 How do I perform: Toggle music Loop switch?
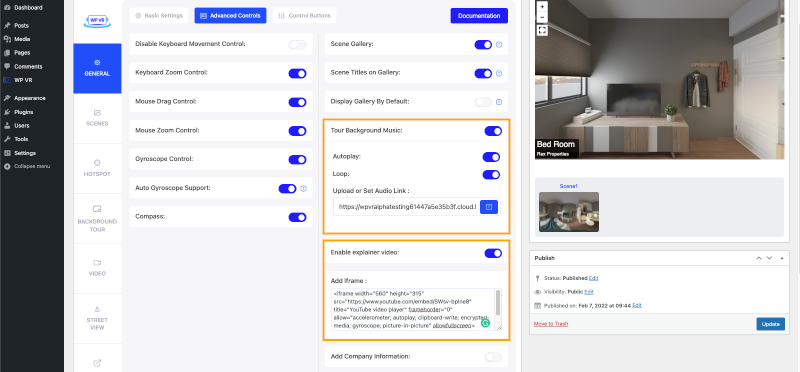click(x=491, y=175)
